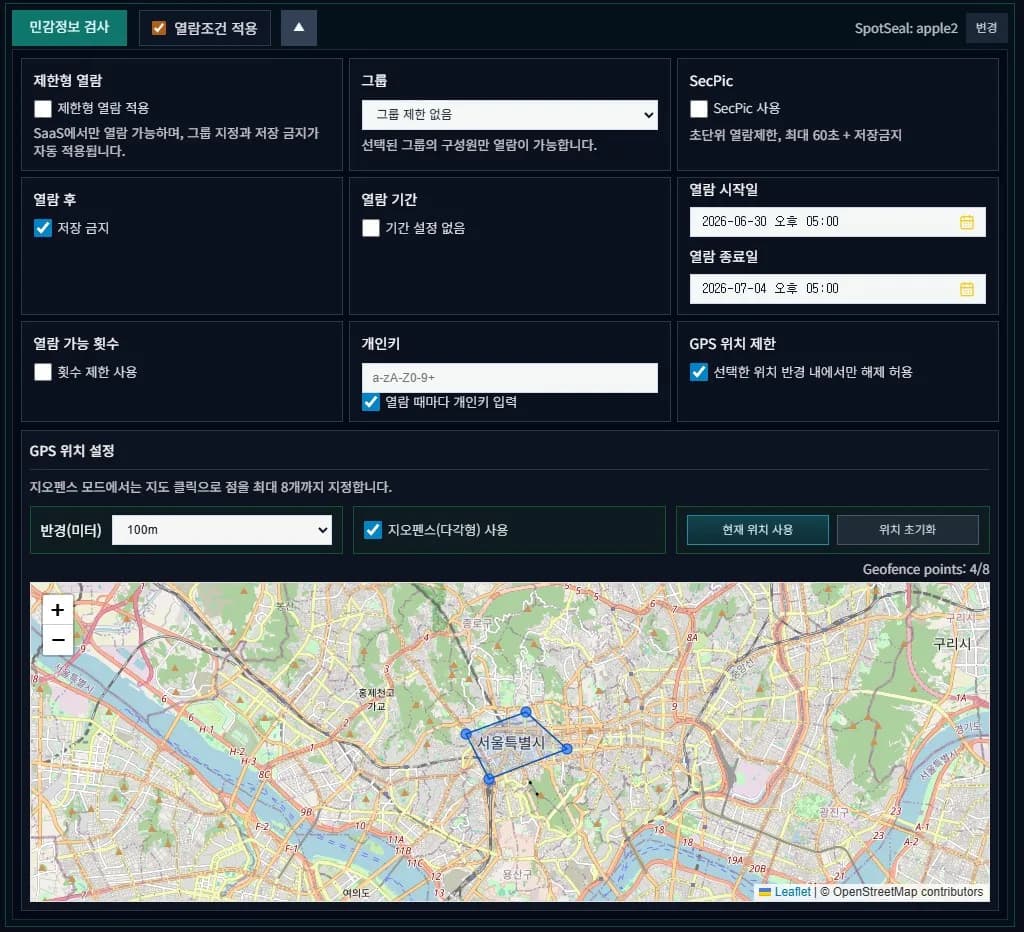Click the 변경 button next to SpotSeal
Screen dimensions: 1024x932
(x=986, y=28)
